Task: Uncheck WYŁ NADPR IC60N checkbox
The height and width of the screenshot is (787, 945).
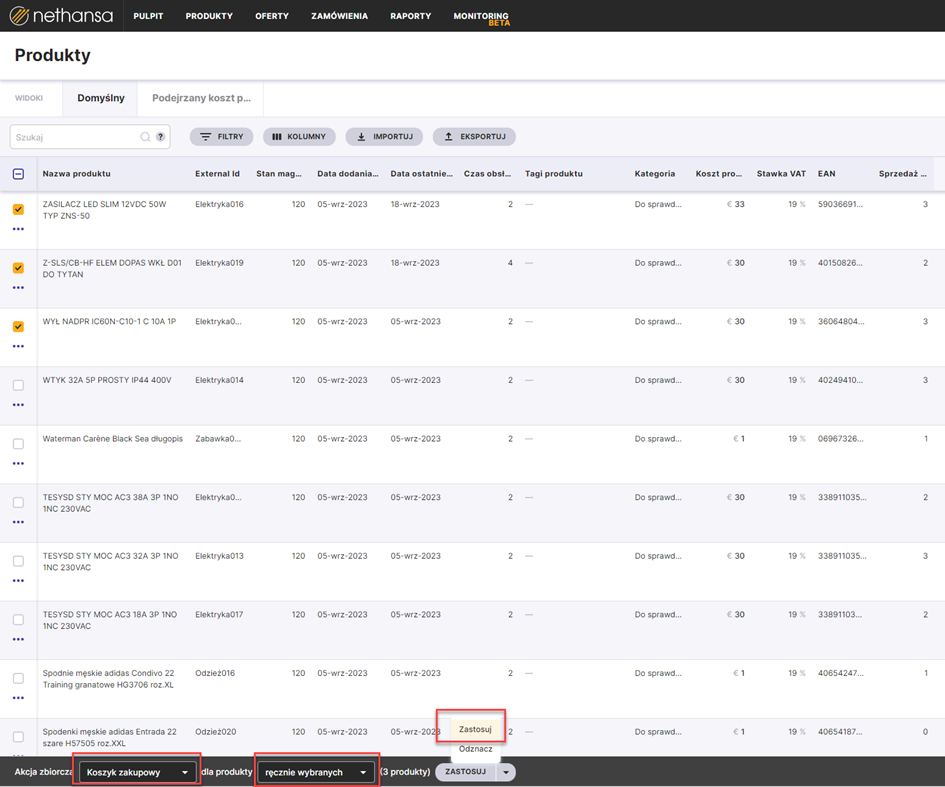Action: (x=19, y=327)
